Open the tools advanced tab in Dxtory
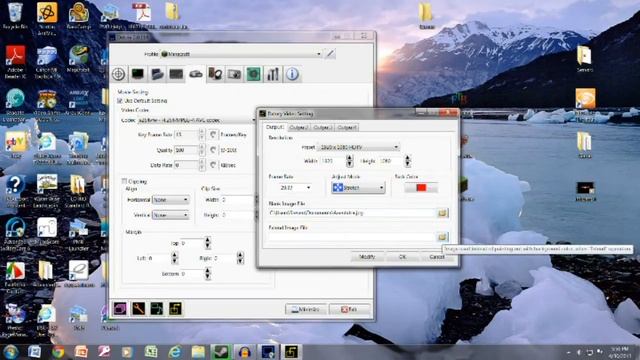The height and width of the screenshot is (360, 640). 273,74
